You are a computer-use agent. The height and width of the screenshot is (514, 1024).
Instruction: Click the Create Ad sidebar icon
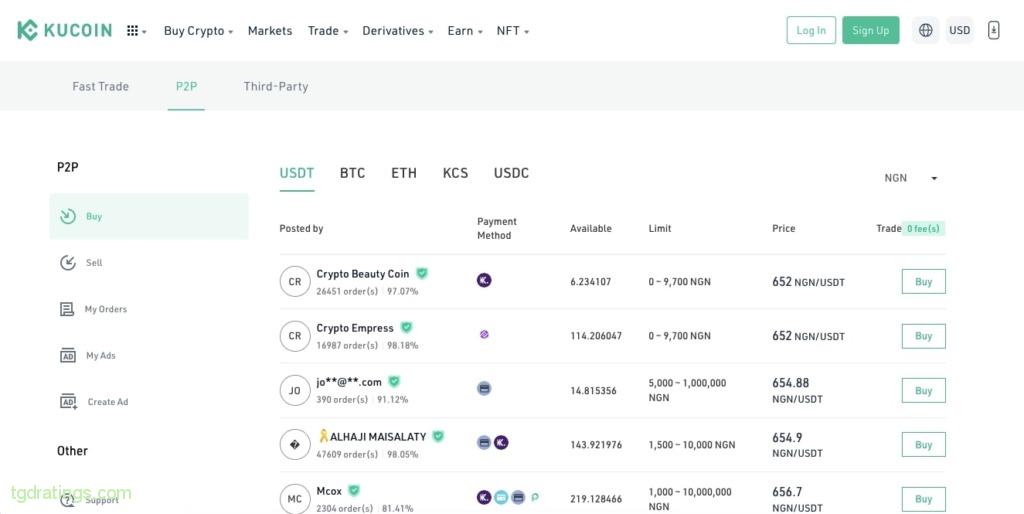(69, 402)
